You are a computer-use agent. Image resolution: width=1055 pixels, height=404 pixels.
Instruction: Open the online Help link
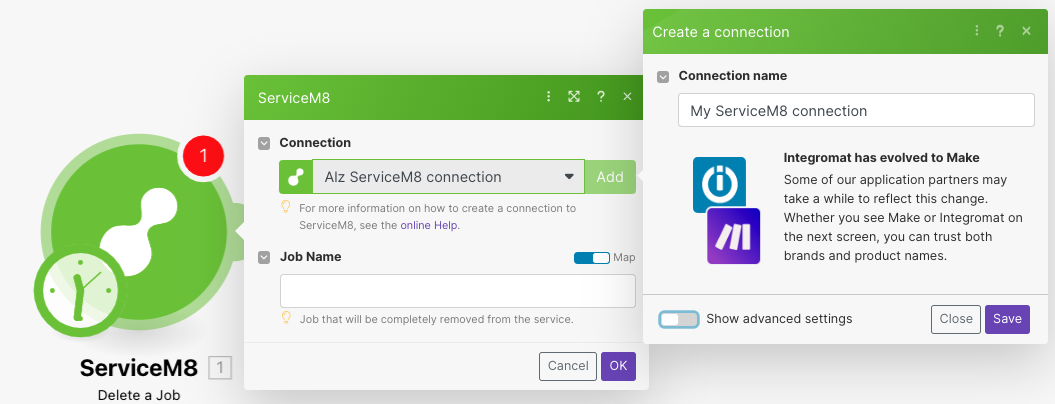pyautogui.click(x=429, y=226)
